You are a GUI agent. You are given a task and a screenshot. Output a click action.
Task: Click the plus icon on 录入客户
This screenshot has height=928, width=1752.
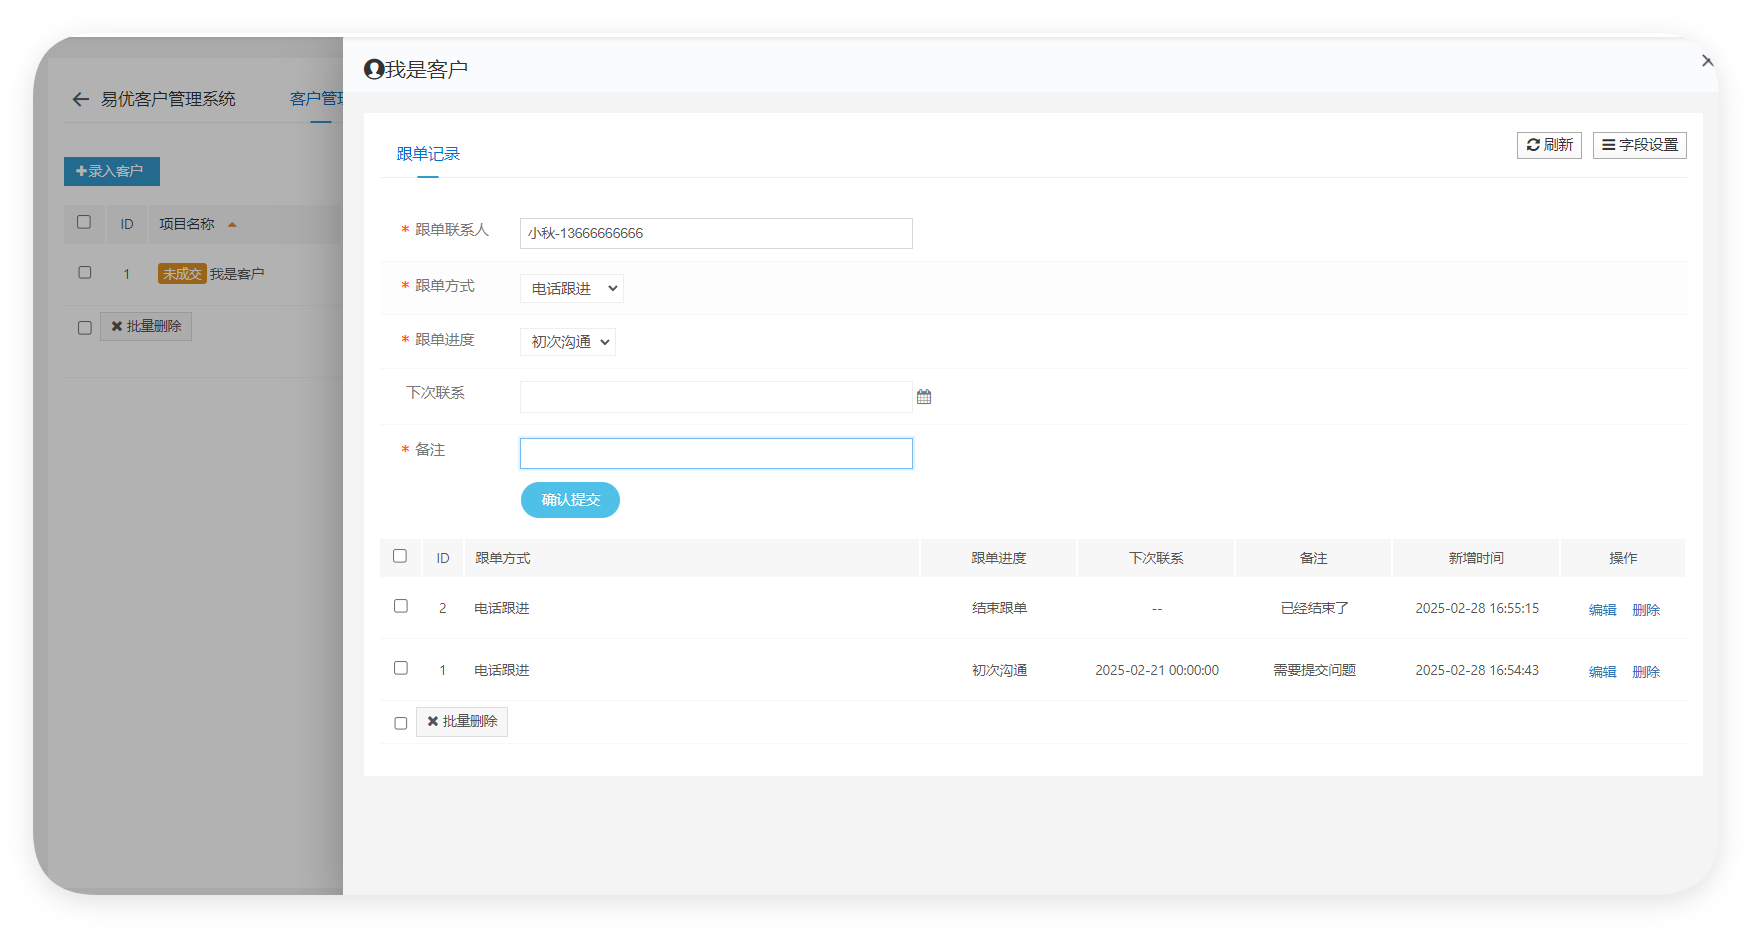tap(81, 171)
